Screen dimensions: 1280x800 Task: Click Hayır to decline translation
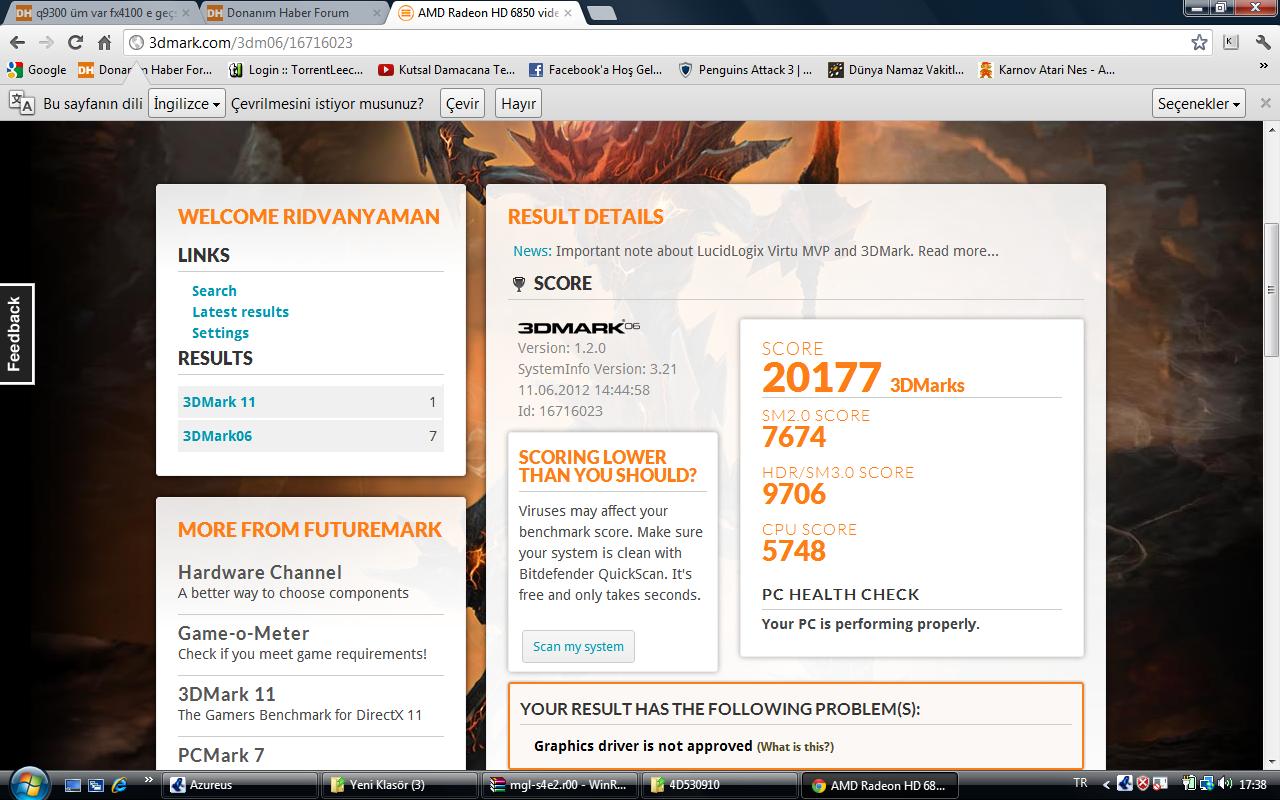pos(519,103)
